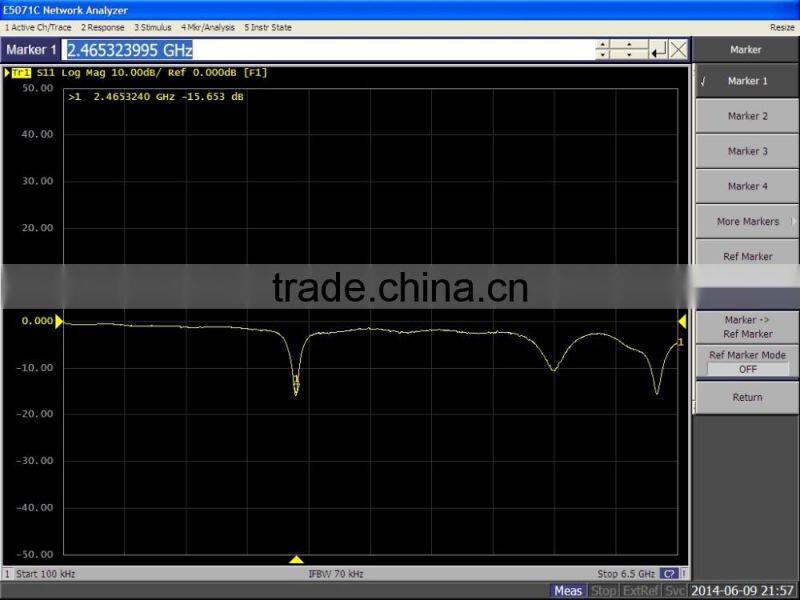Enable Marker 2 softkey
The height and width of the screenshot is (600, 800).
click(746, 116)
